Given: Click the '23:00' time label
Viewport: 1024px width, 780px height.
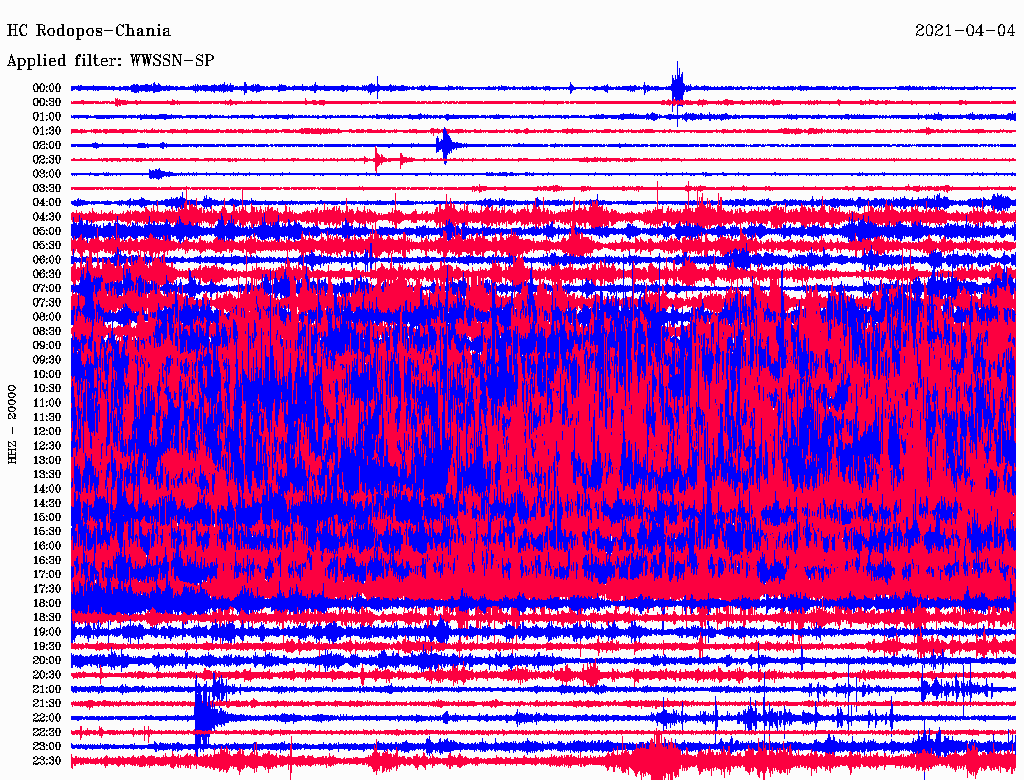Looking at the screenshot, I should [46, 747].
